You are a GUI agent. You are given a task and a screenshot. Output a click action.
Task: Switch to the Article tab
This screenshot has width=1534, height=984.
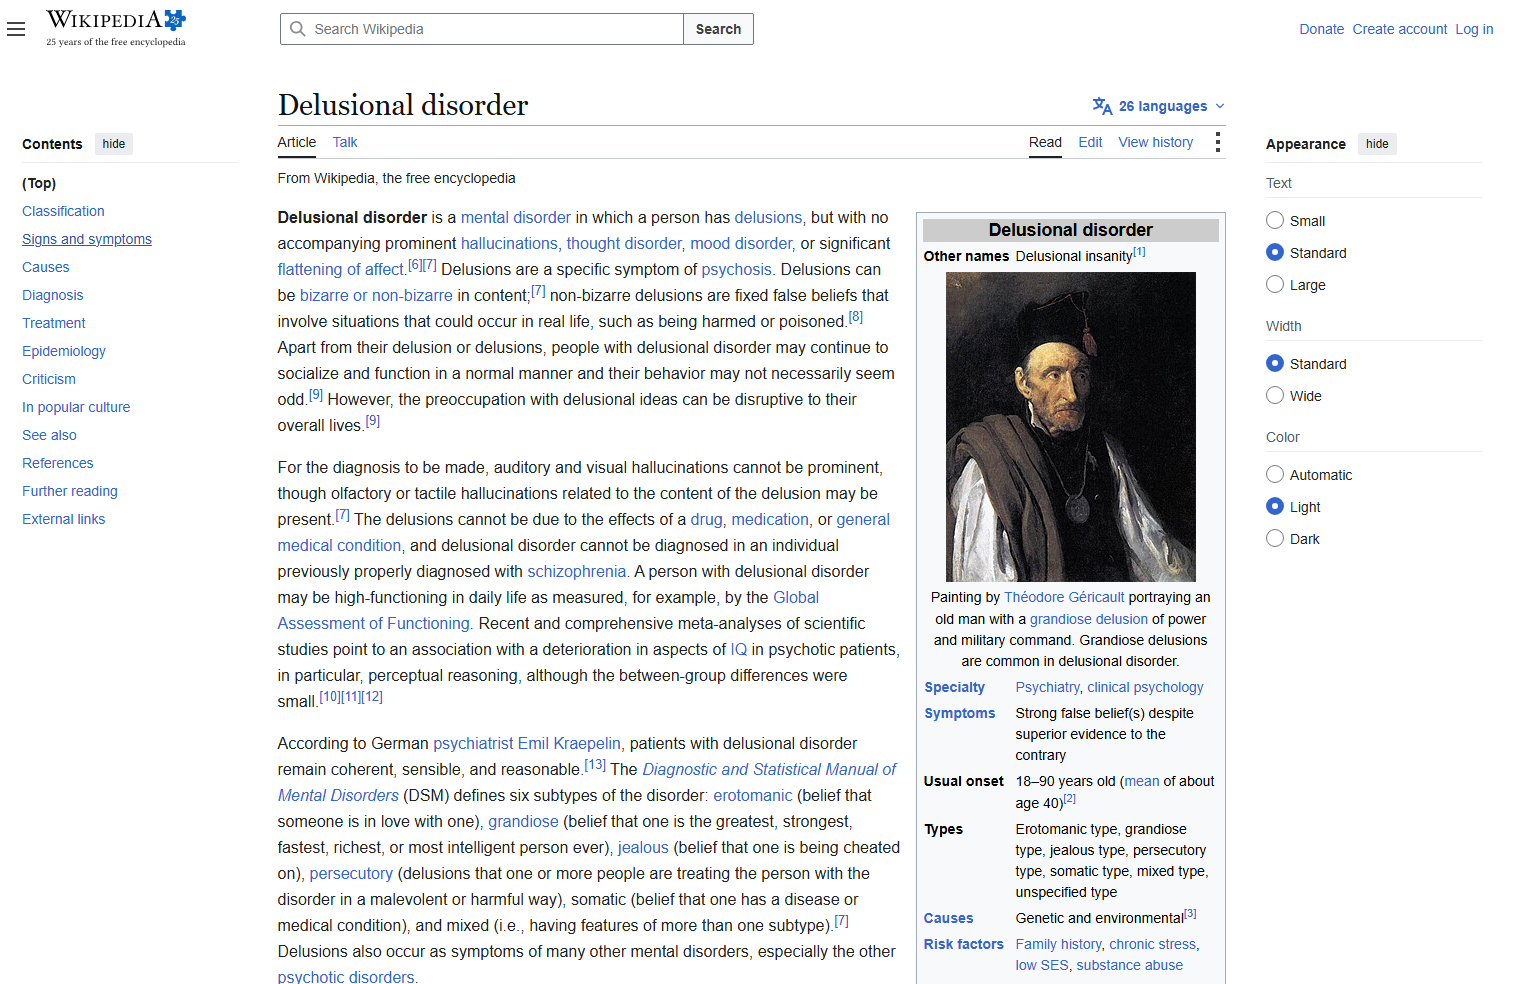pos(297,142)
